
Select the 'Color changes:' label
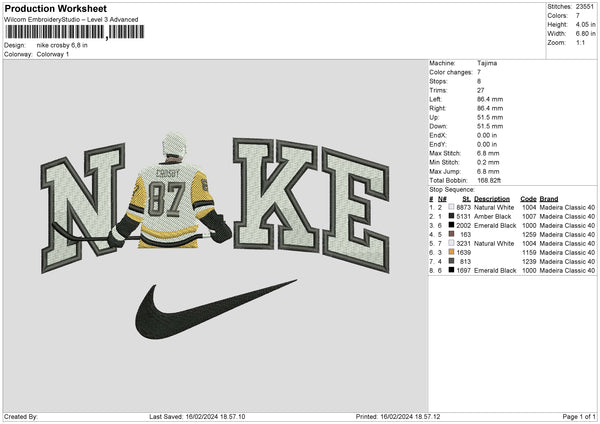pos(451,72)
